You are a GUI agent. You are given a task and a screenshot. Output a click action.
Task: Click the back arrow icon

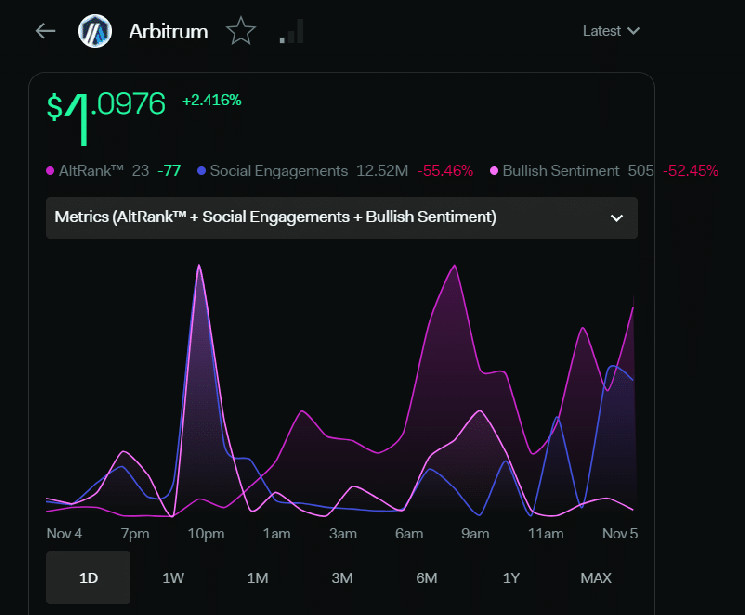pyautogui.click(x=45, y=31)
